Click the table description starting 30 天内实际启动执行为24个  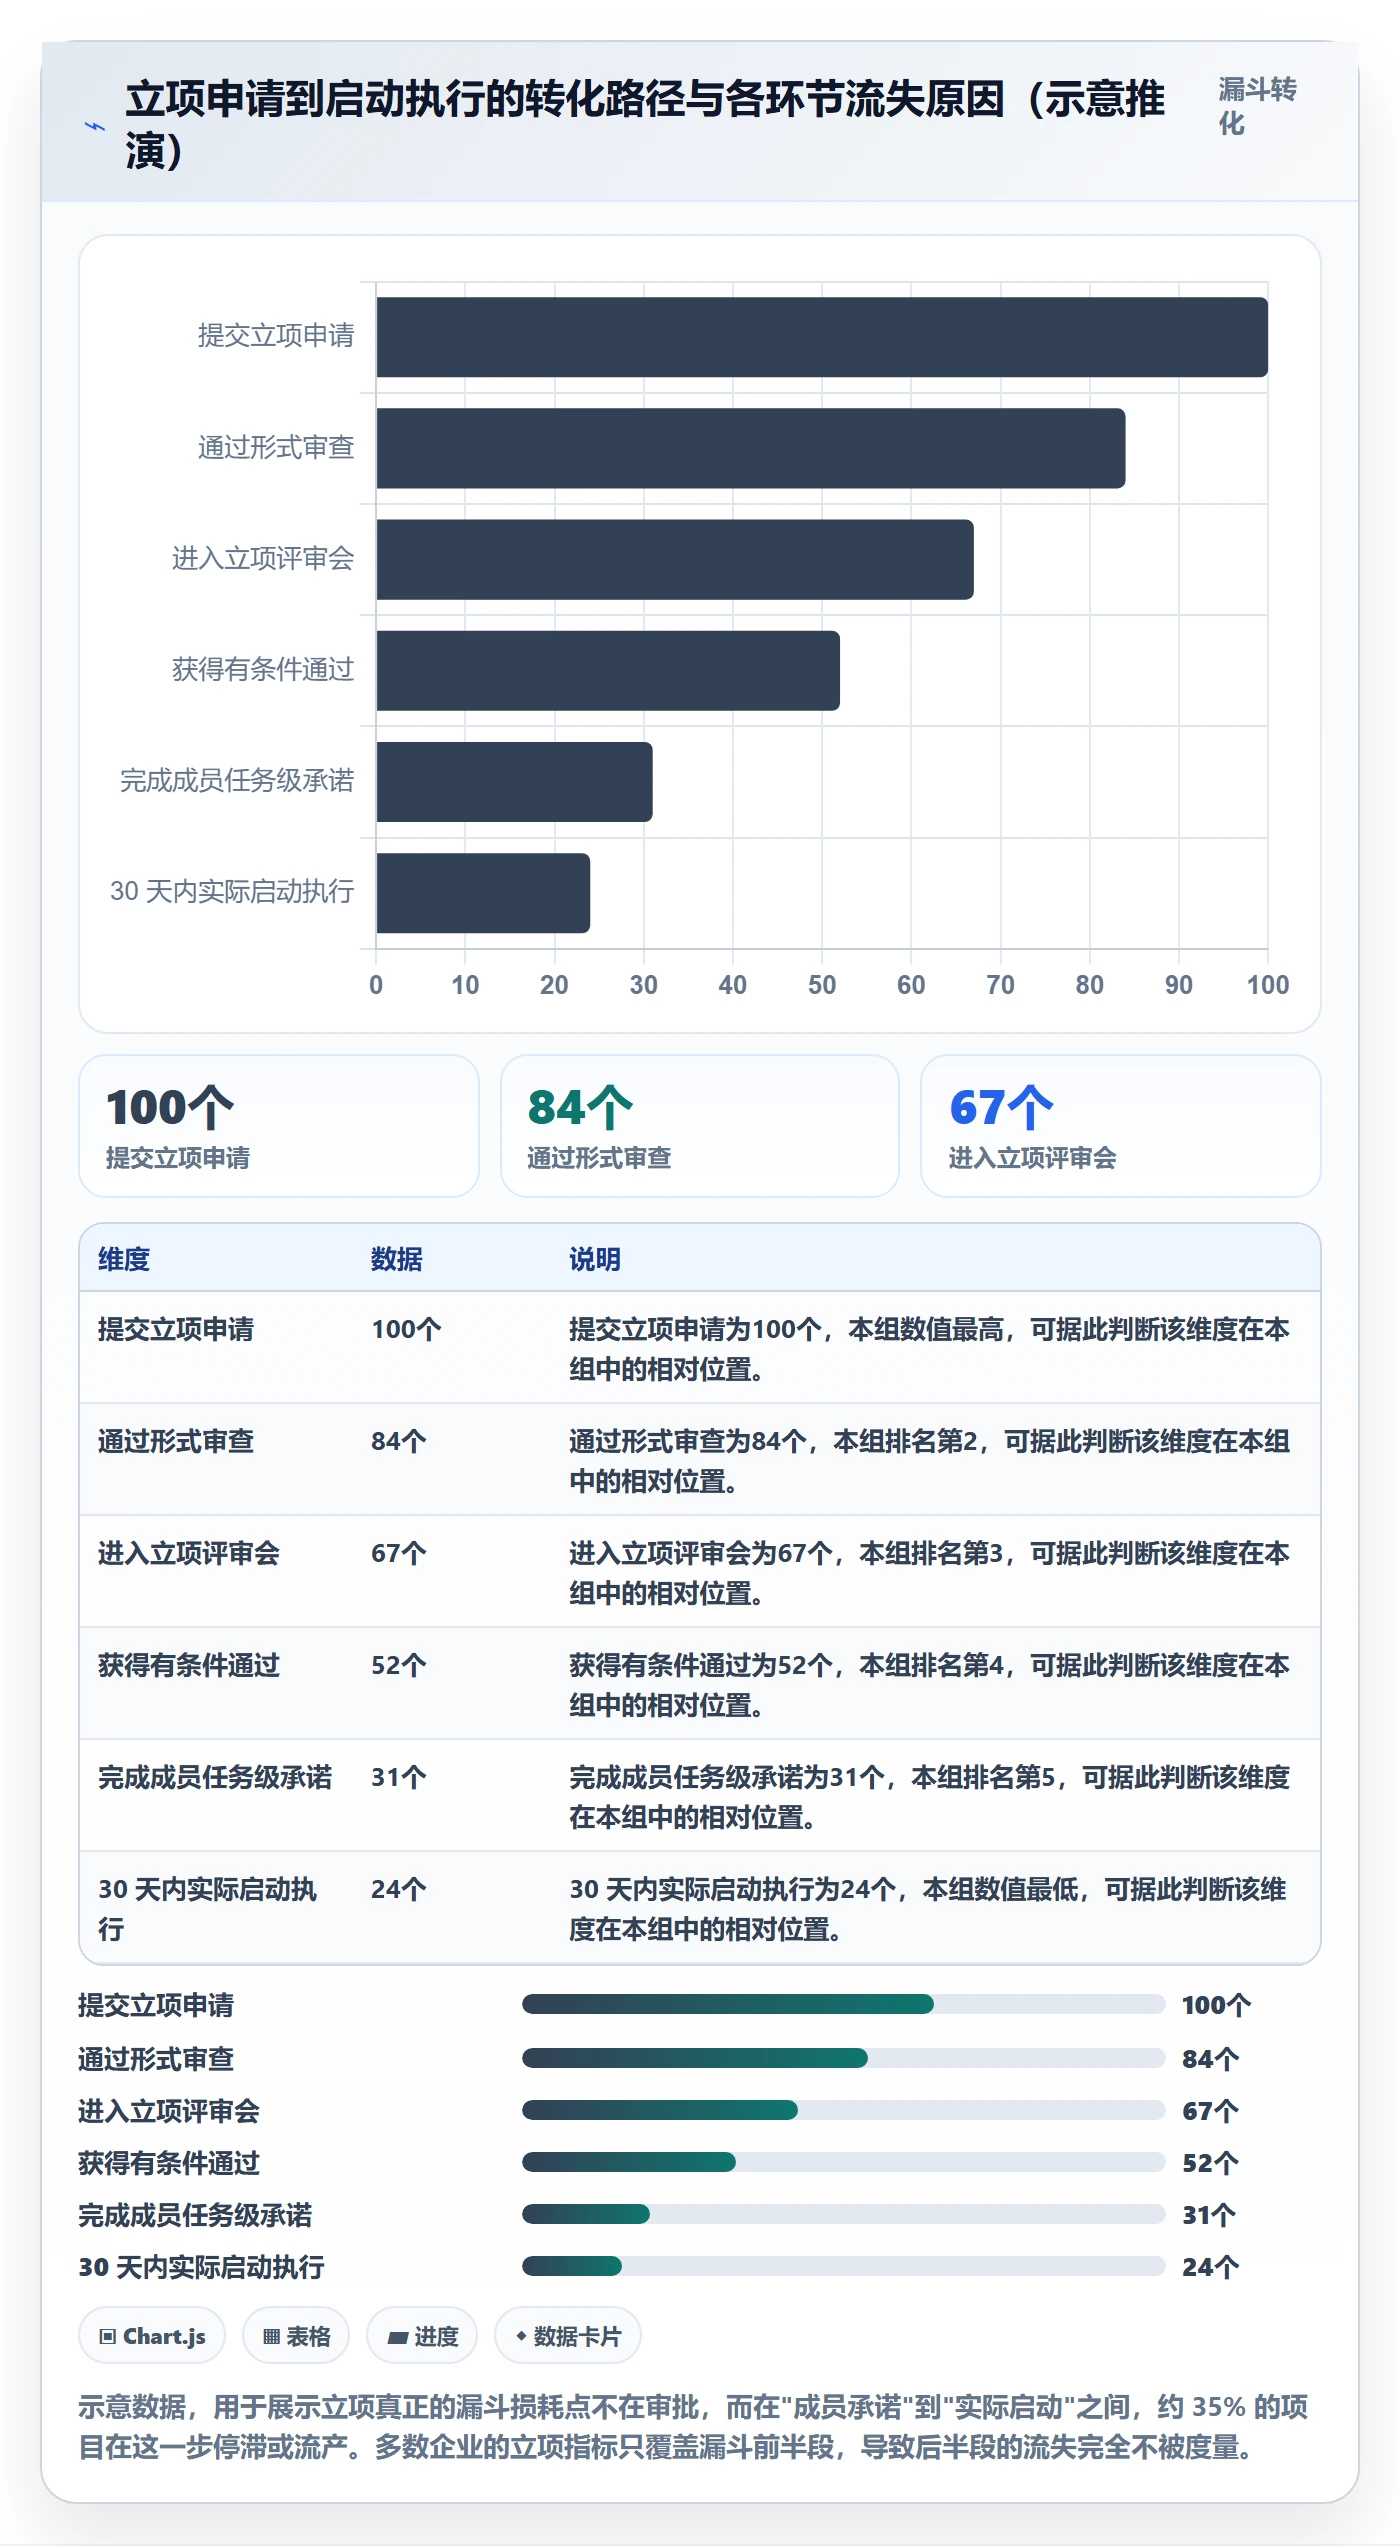(x=928, y=1909)
